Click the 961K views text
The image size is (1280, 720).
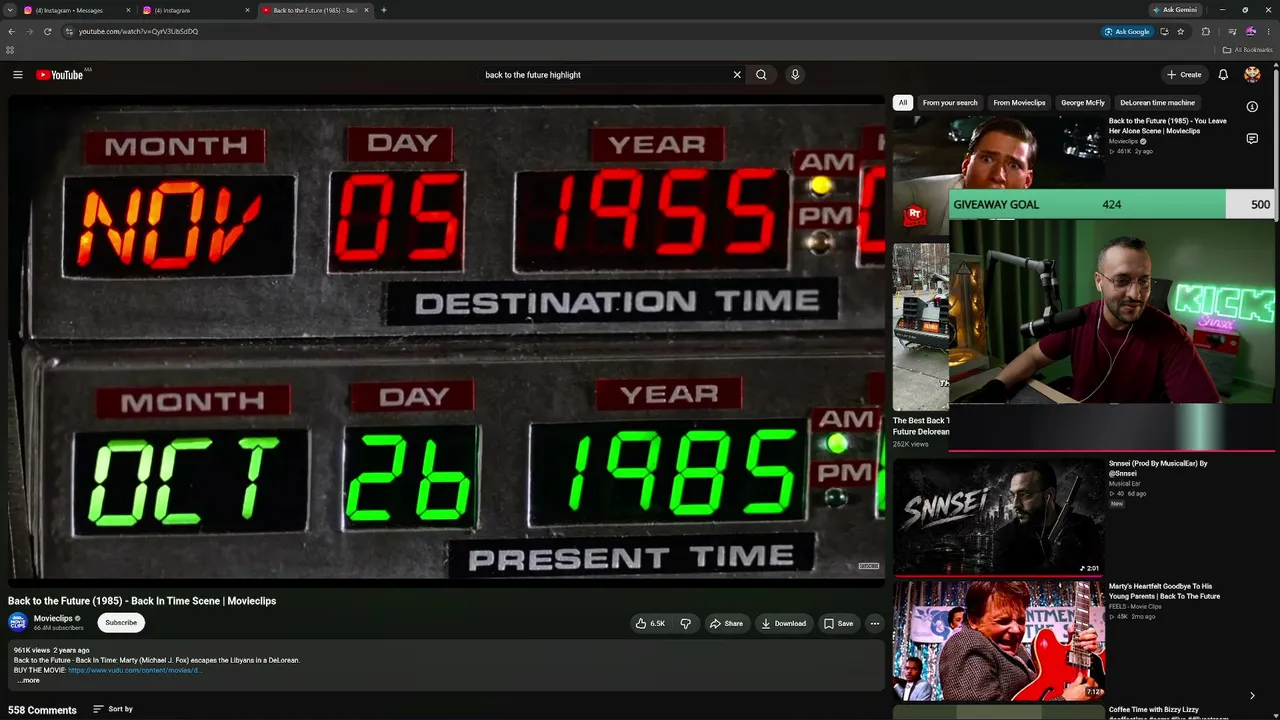pos(32,650)
